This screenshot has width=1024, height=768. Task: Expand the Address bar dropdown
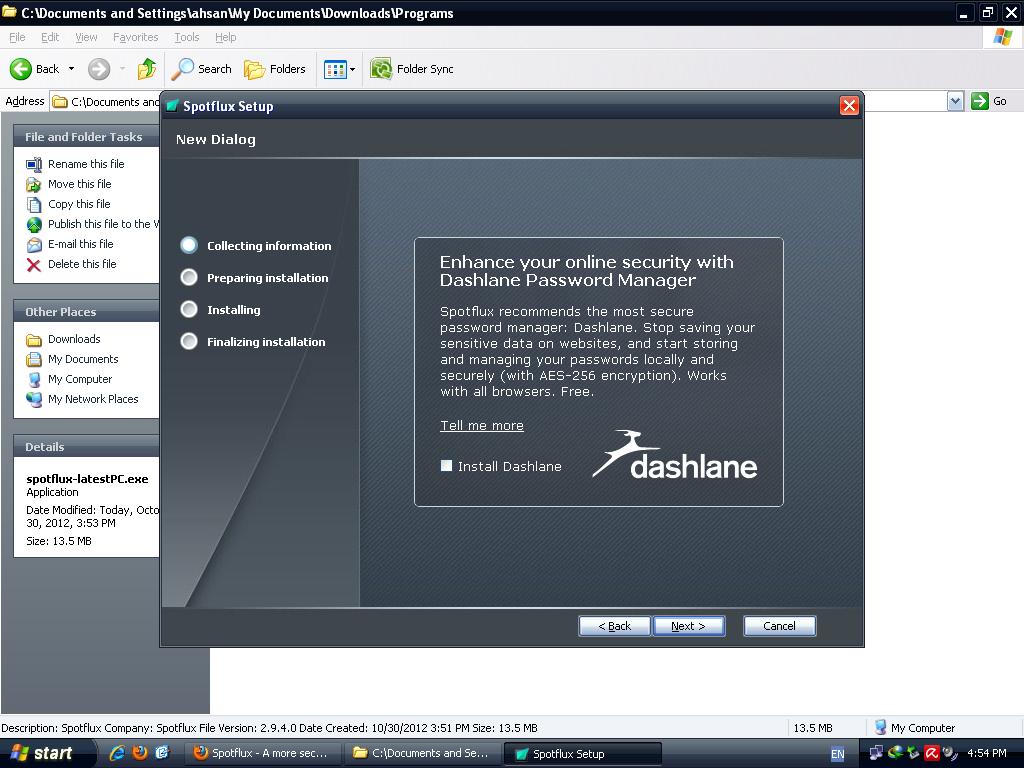pyautogui.click(x=955, y=101)
